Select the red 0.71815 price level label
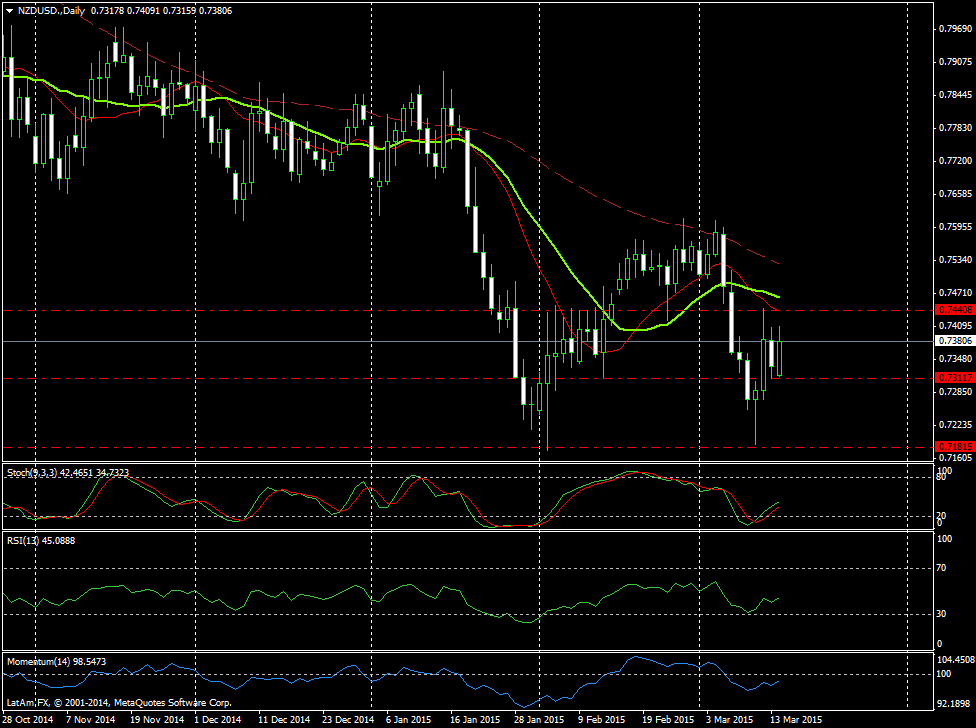 pyautogui.click(x=953, y=446)
